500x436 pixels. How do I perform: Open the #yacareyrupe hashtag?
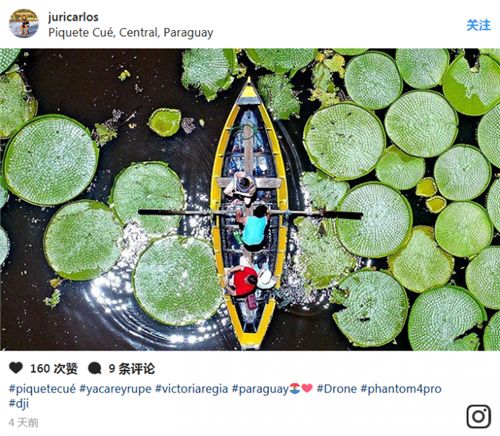115,389
